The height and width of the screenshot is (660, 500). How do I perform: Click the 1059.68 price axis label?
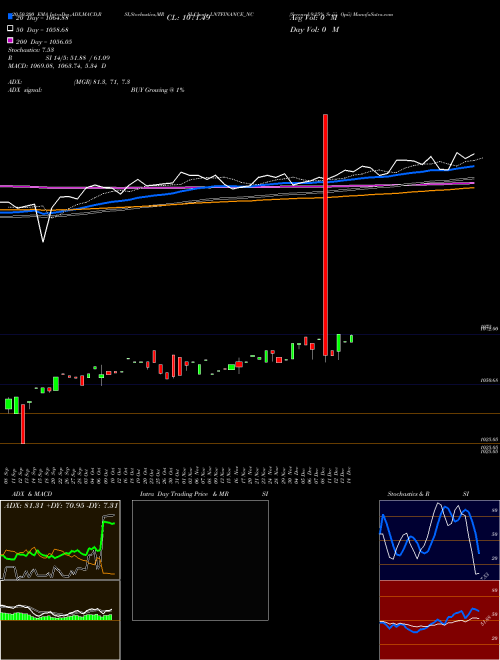489,380
